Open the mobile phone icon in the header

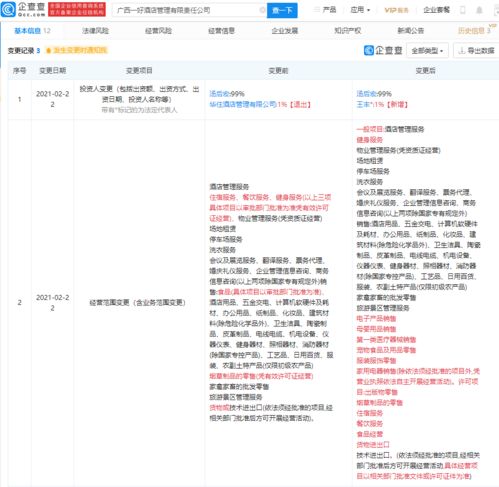[463, 10]
